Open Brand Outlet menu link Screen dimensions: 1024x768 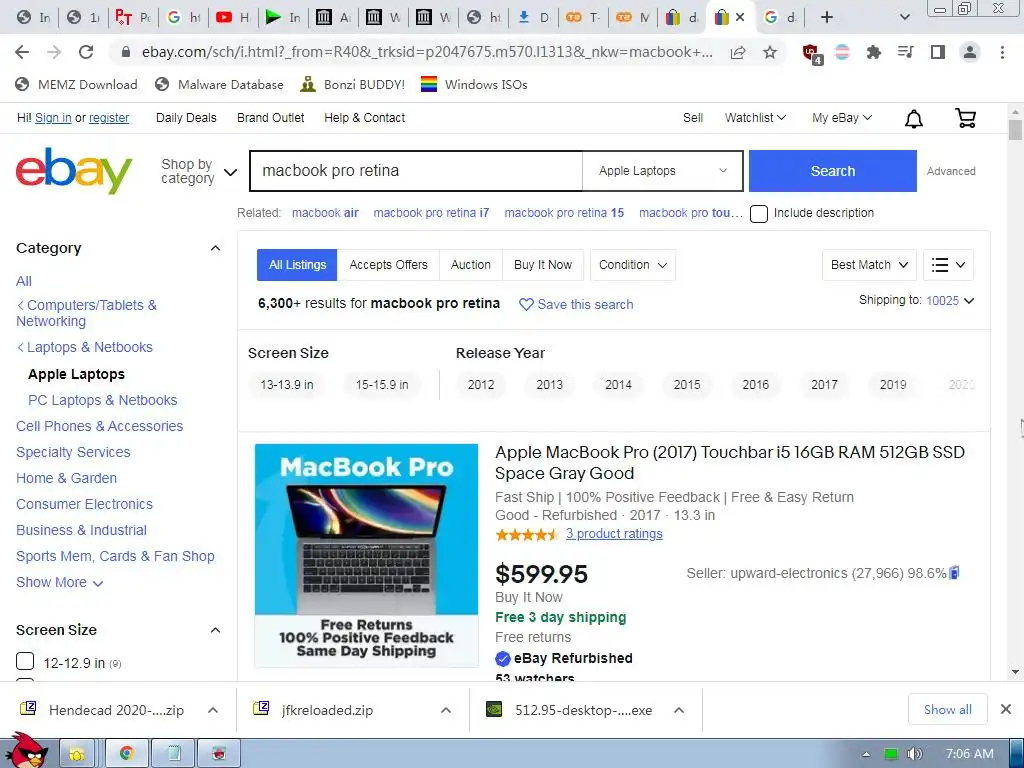point(270,118)
